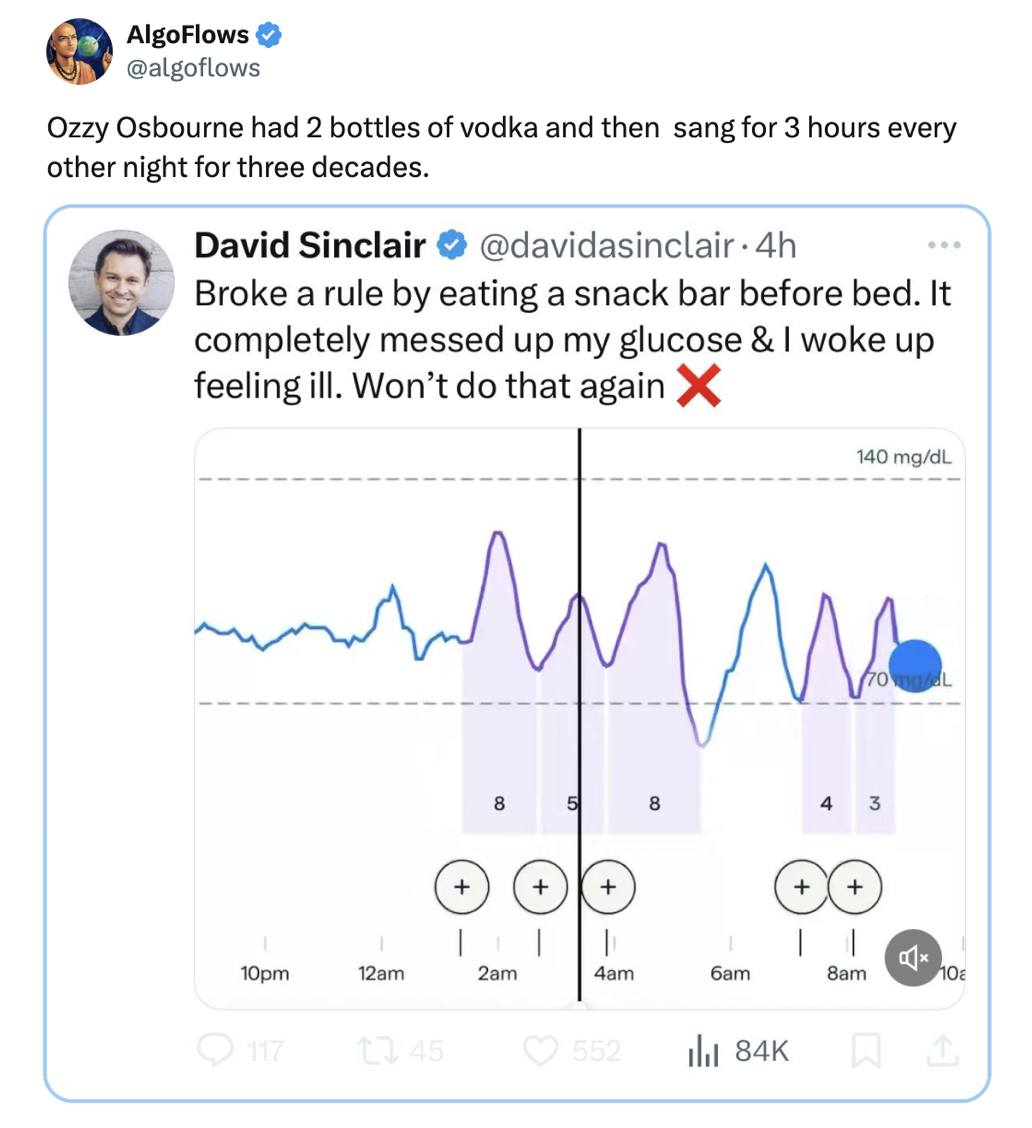This screenshot has height=1128, width=1032.
Task: Click David Sinclair's profile photo
Action: coord(121,282)
